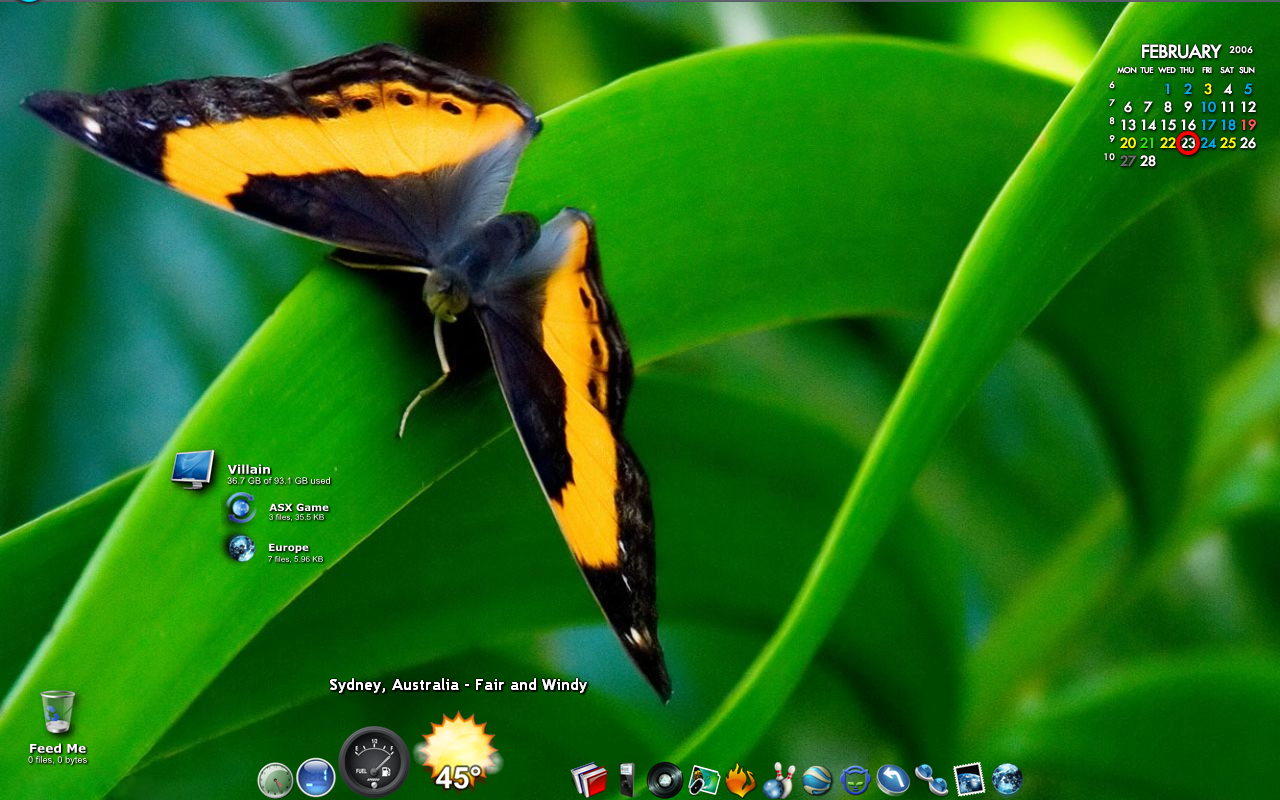Open the fuel gauge widget
Screen dimensions: 1280x800
pyautogui.click(x=374, y=761)
